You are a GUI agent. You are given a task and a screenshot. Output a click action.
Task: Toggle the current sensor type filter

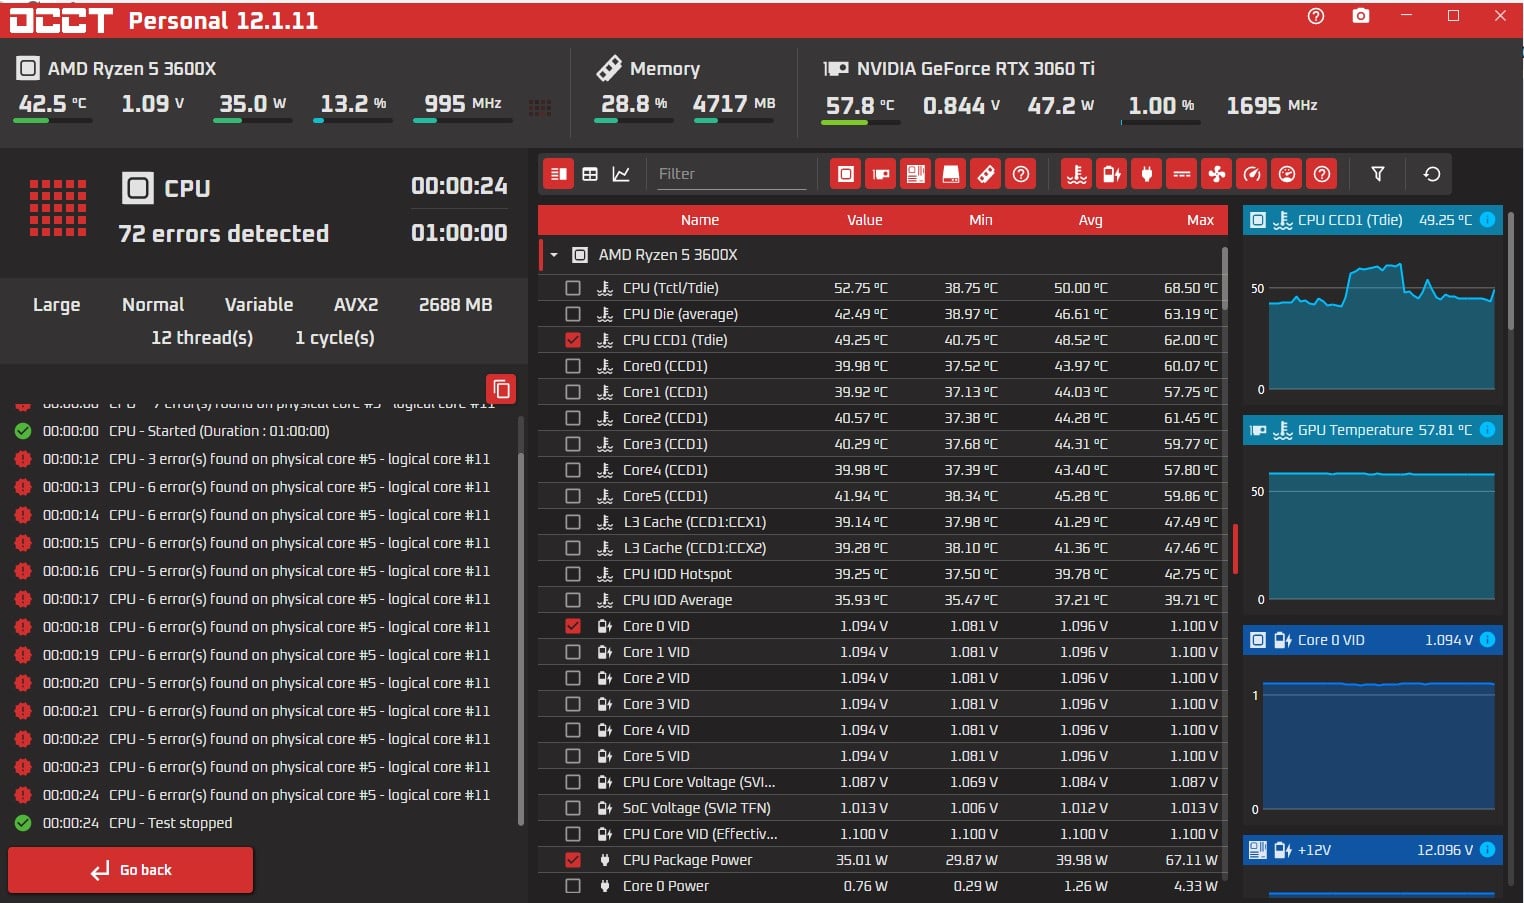click(1182, 174)
